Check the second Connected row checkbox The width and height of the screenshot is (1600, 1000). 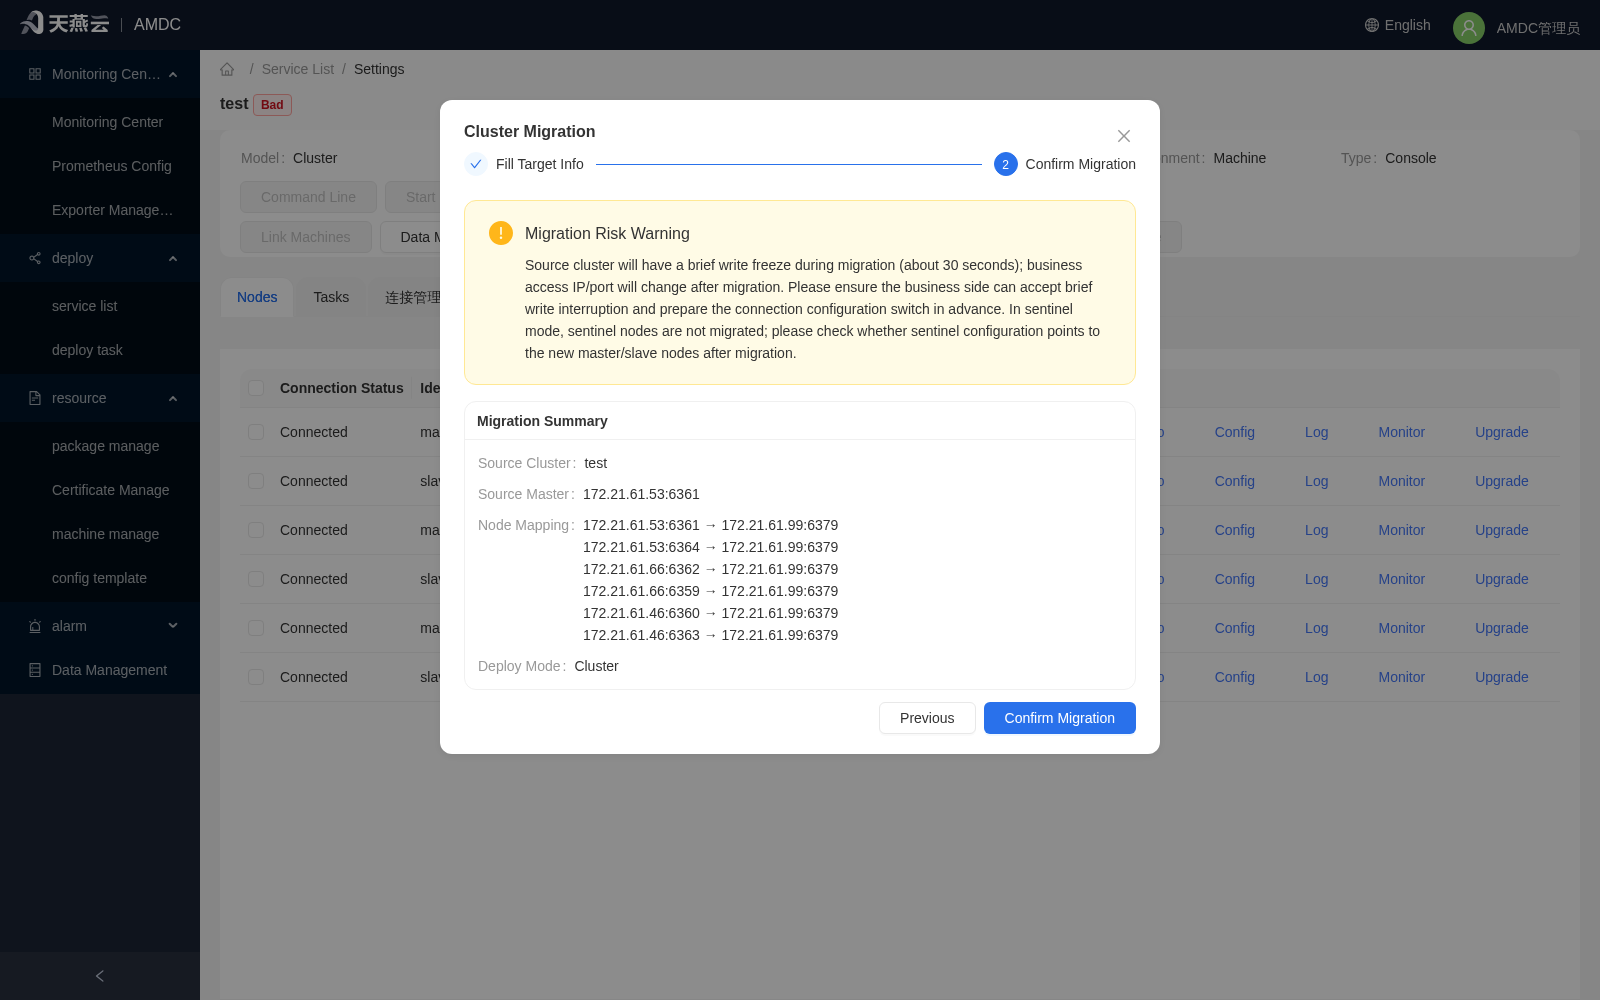(256, 481)
